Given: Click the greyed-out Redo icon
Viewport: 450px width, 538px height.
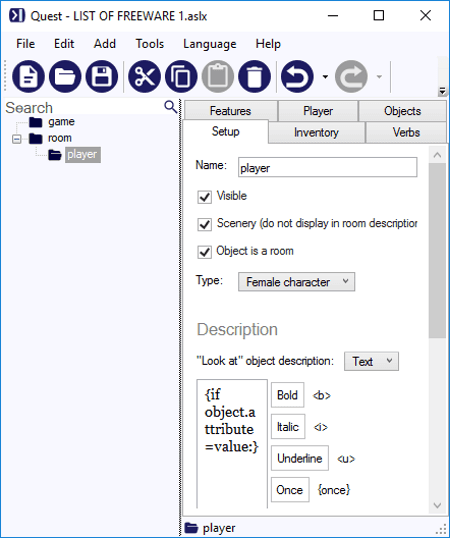Looking at the screenshot, I should [x=351, y=77].
